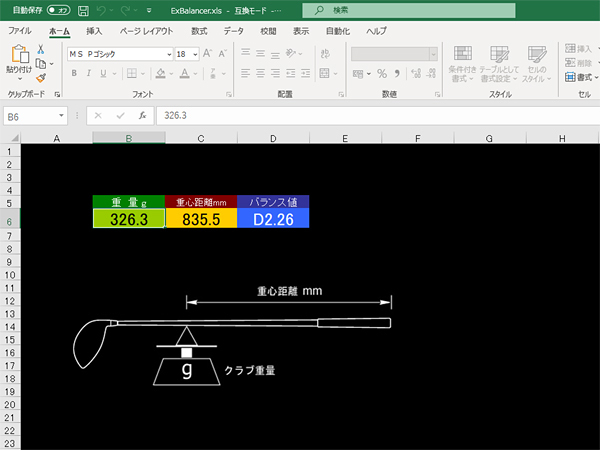Click the Percent Style icon
This screenshot has height=450, width=600.
(382, 73)
